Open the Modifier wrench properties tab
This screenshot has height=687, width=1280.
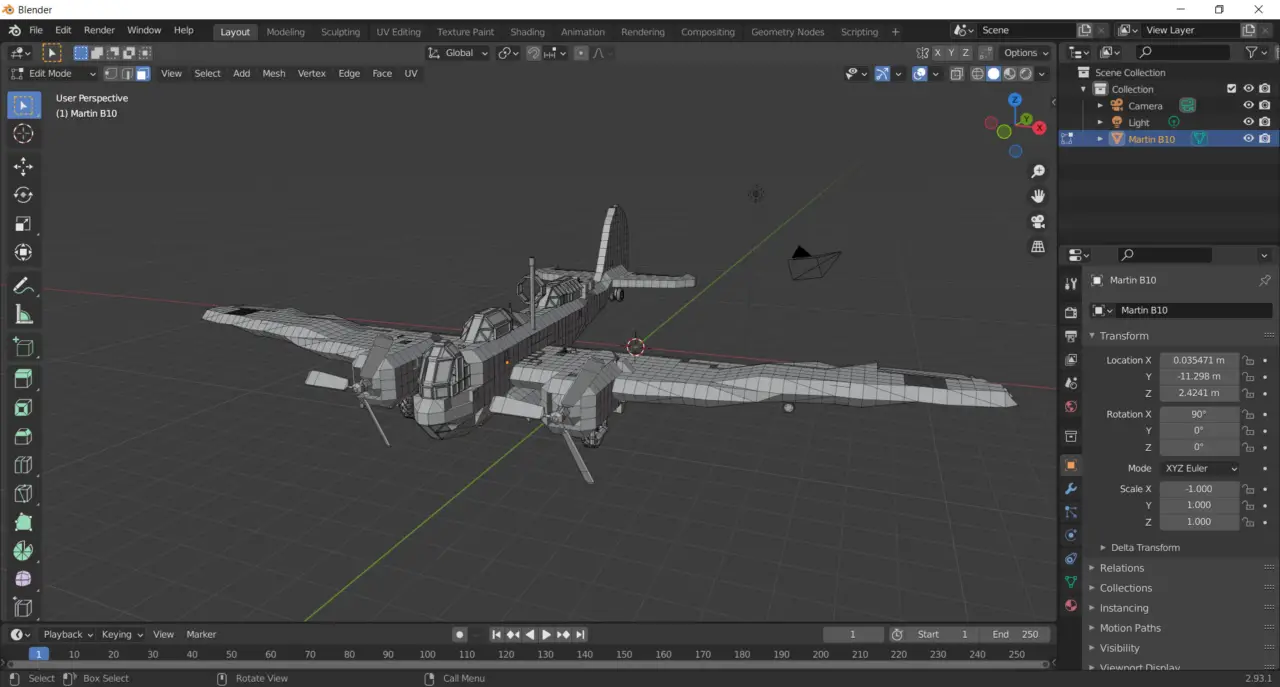[x=1071, y=489]
